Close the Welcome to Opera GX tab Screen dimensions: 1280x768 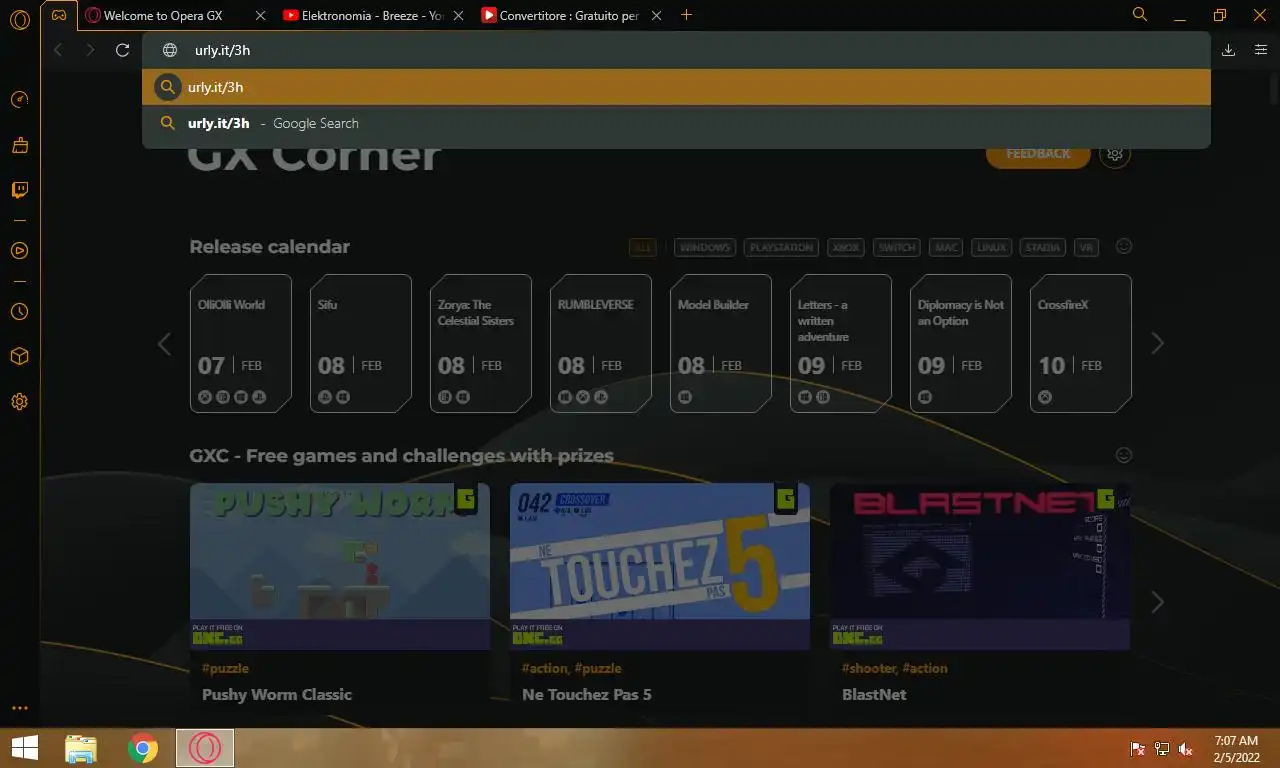(x=260, y=16)
